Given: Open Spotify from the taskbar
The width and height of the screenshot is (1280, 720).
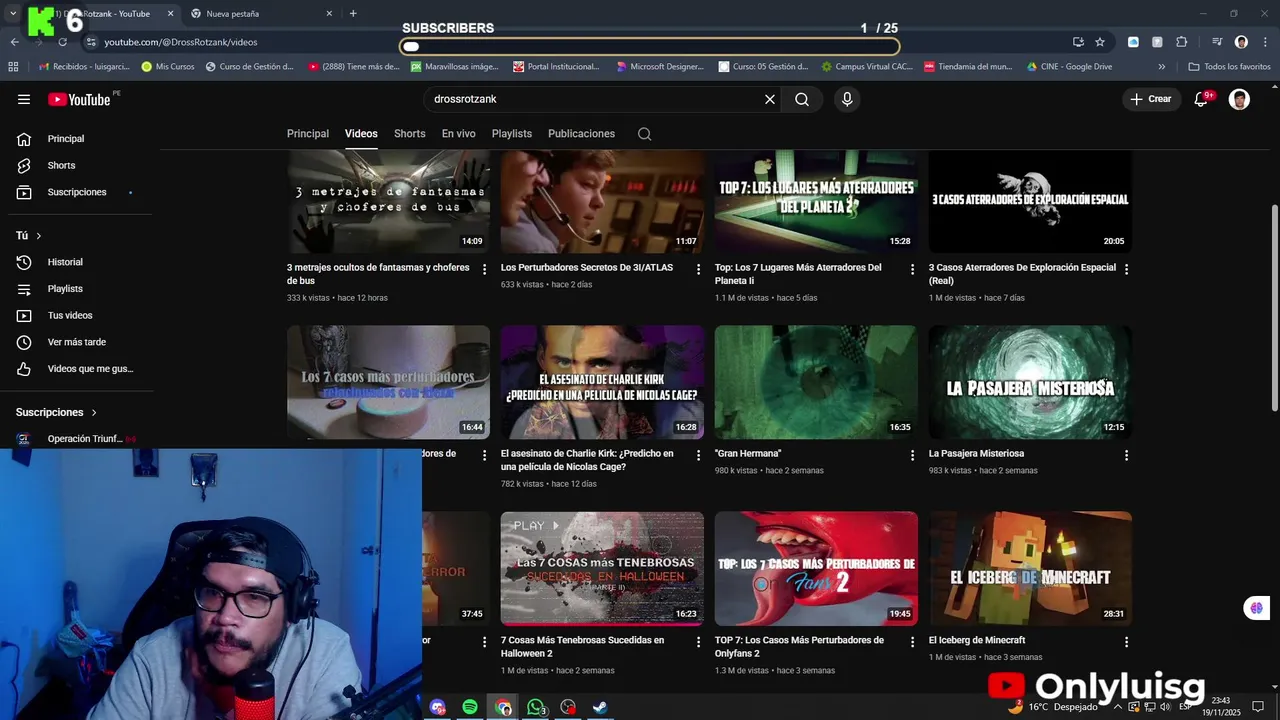Looking at the screenshot, I should click(x=470, y=707).
